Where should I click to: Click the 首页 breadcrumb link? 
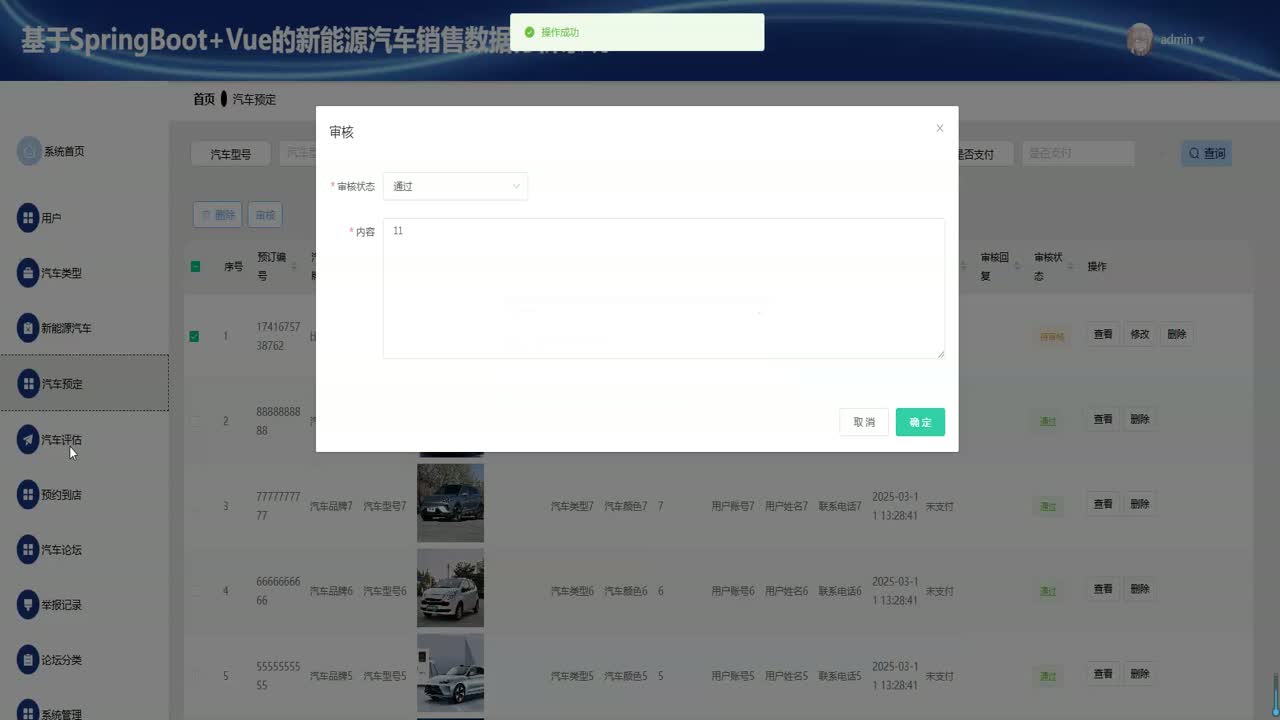(x=204, y=99)
